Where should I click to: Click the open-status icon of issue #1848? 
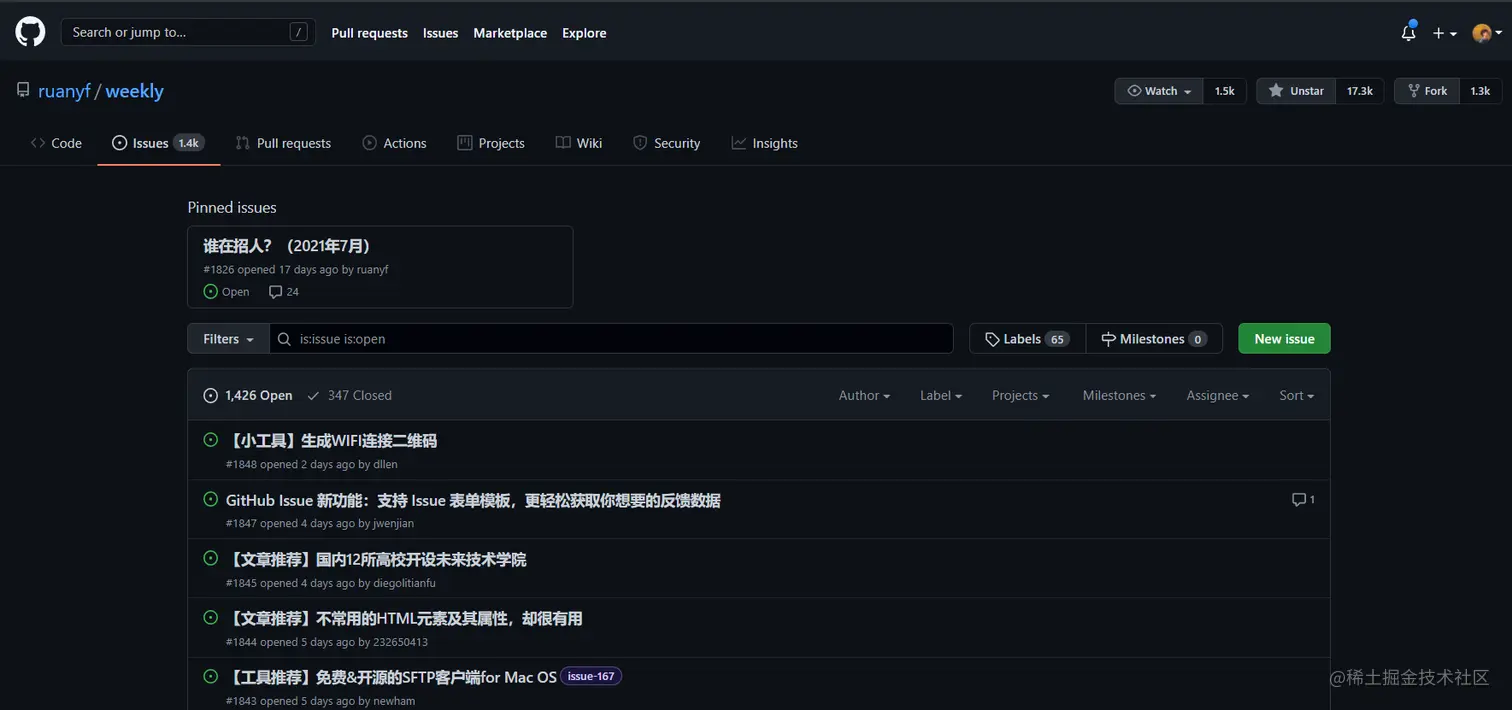(211, 440)
